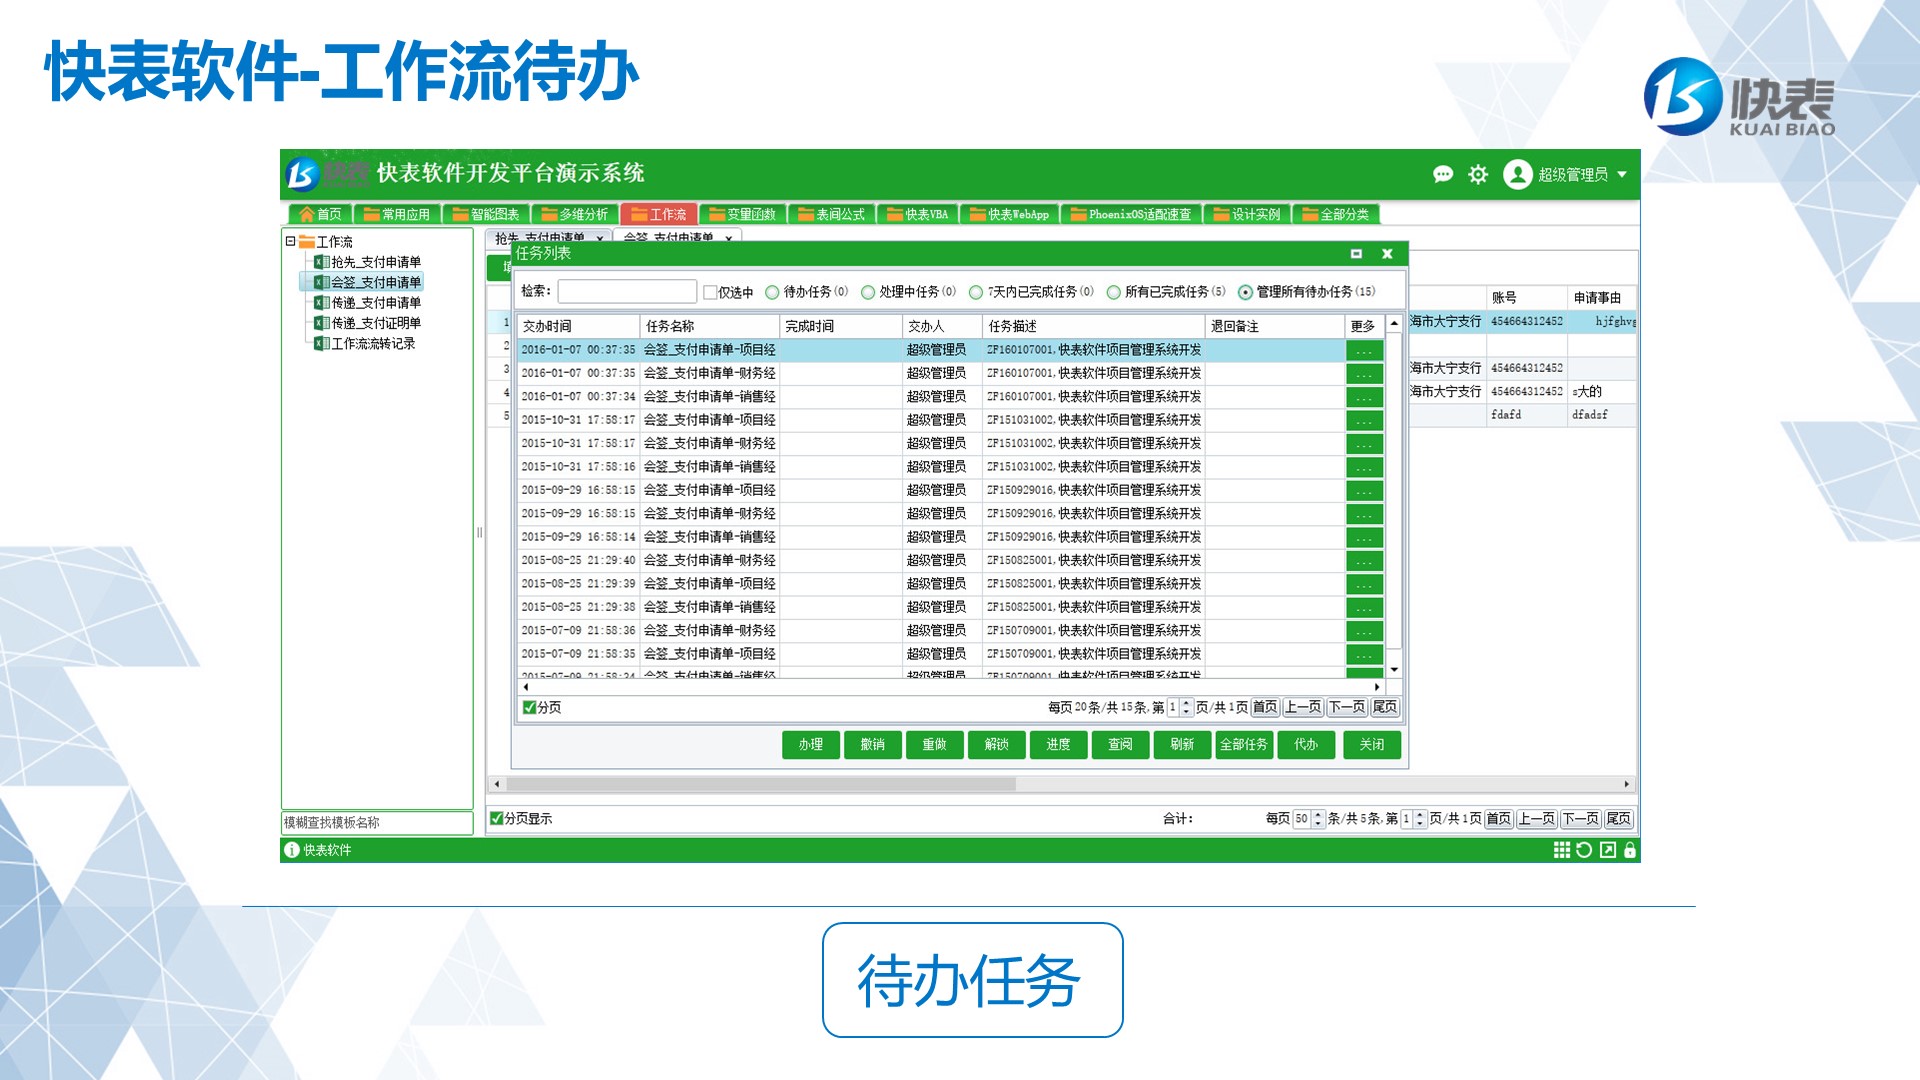The image size is (1920, 1080).
Task: Click the grid apps icon in status bar
Action: point(1561,850)
